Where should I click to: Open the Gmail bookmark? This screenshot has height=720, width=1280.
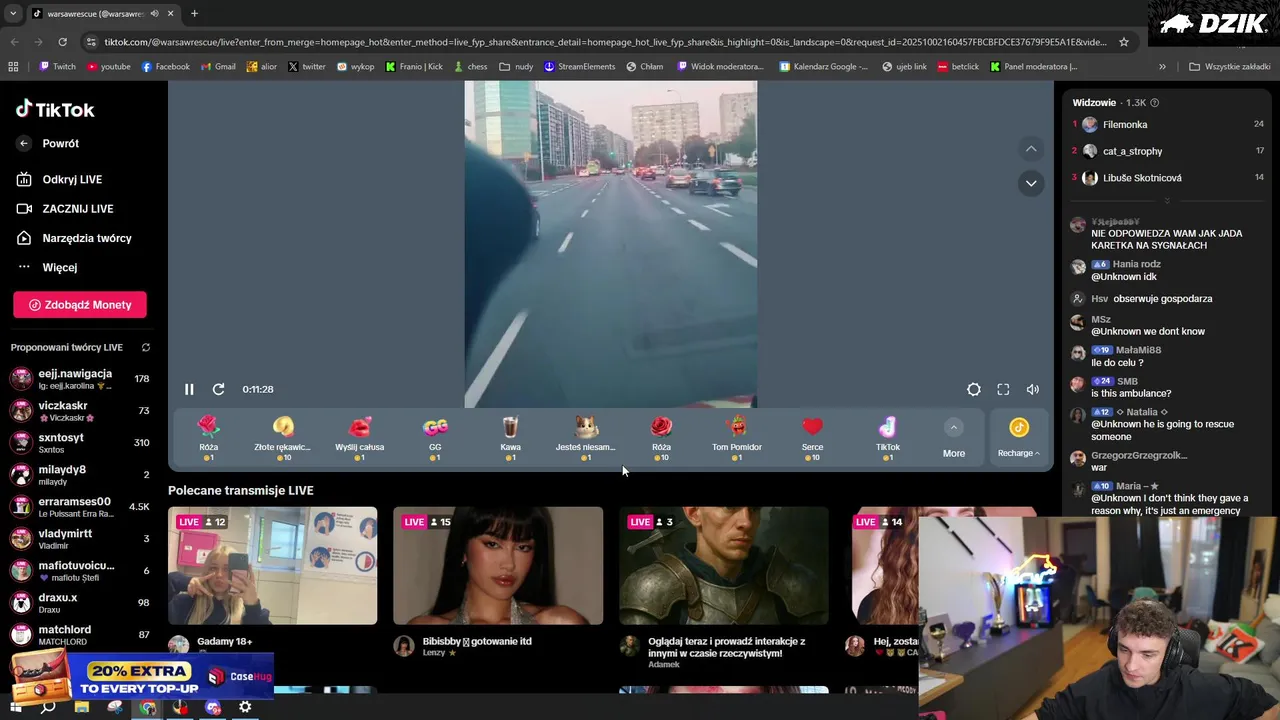218,67
